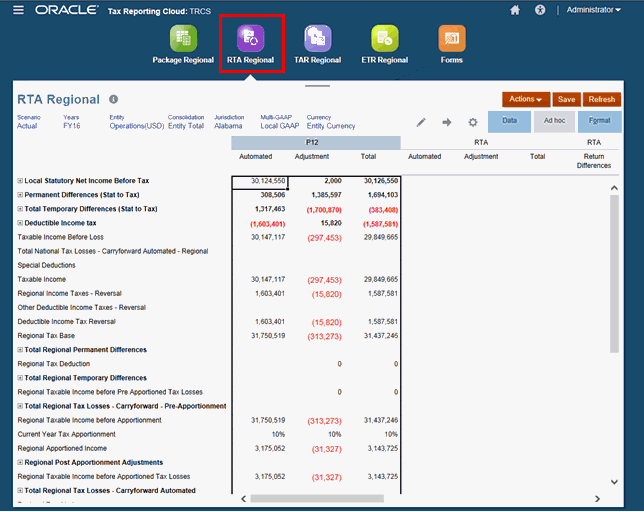The width and height of the screenshot is (644, 512).
Task: Open the Administrator user menu
Action: [593, 10]
